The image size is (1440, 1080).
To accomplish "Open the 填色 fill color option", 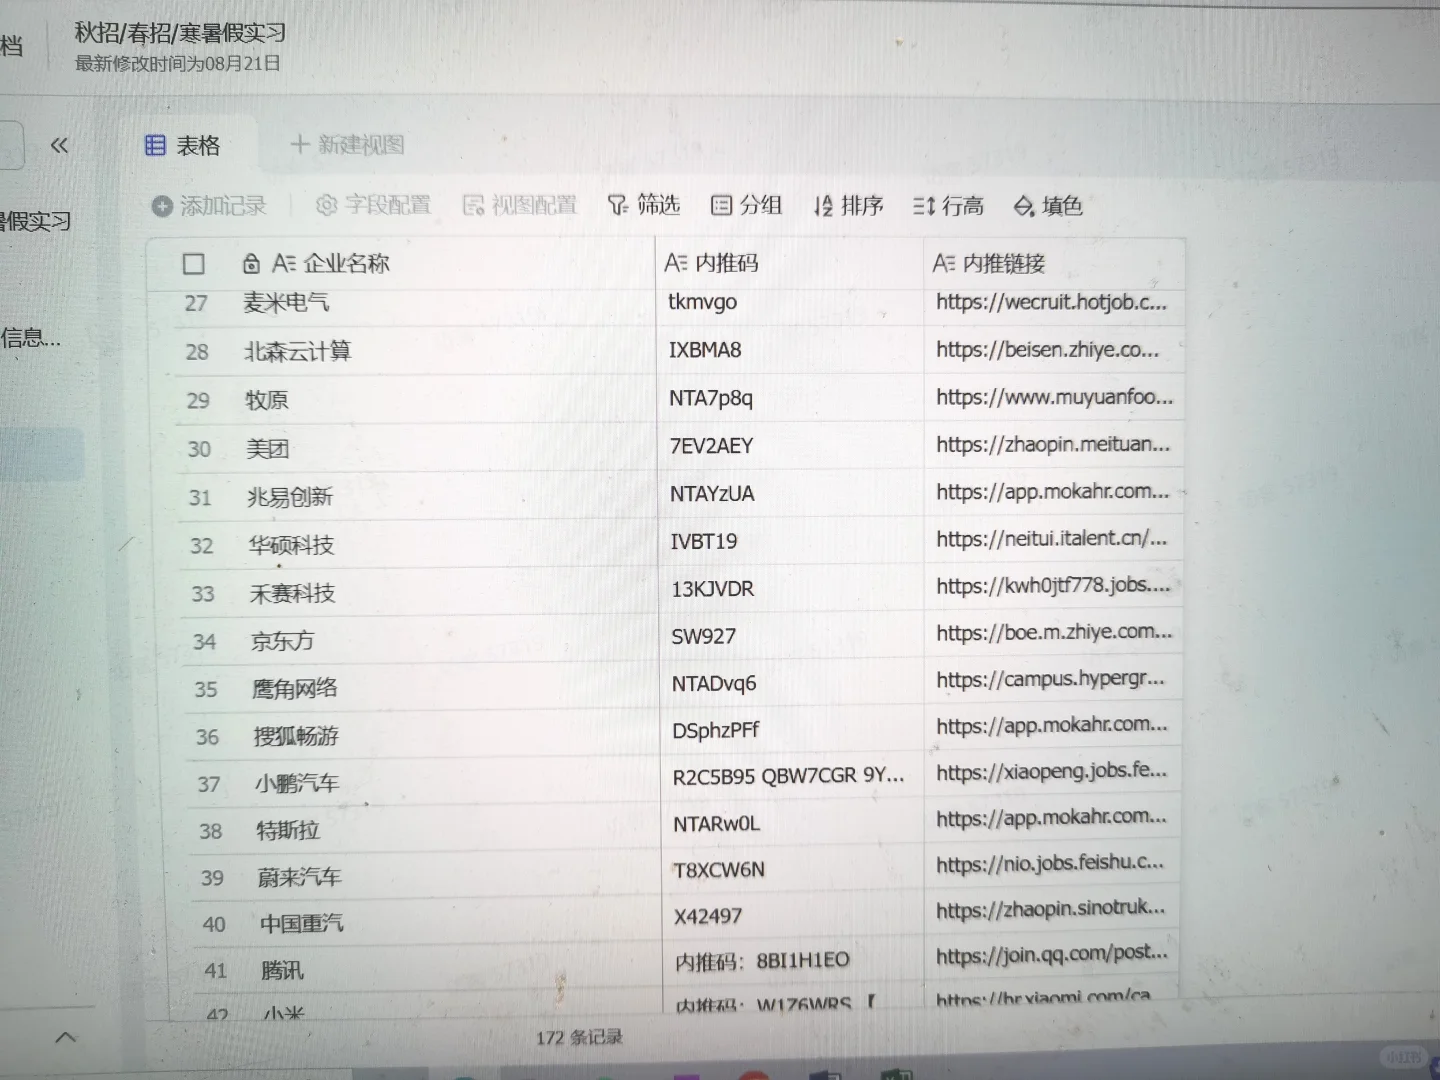I will pyautogui.click(x=1048, y=206).
